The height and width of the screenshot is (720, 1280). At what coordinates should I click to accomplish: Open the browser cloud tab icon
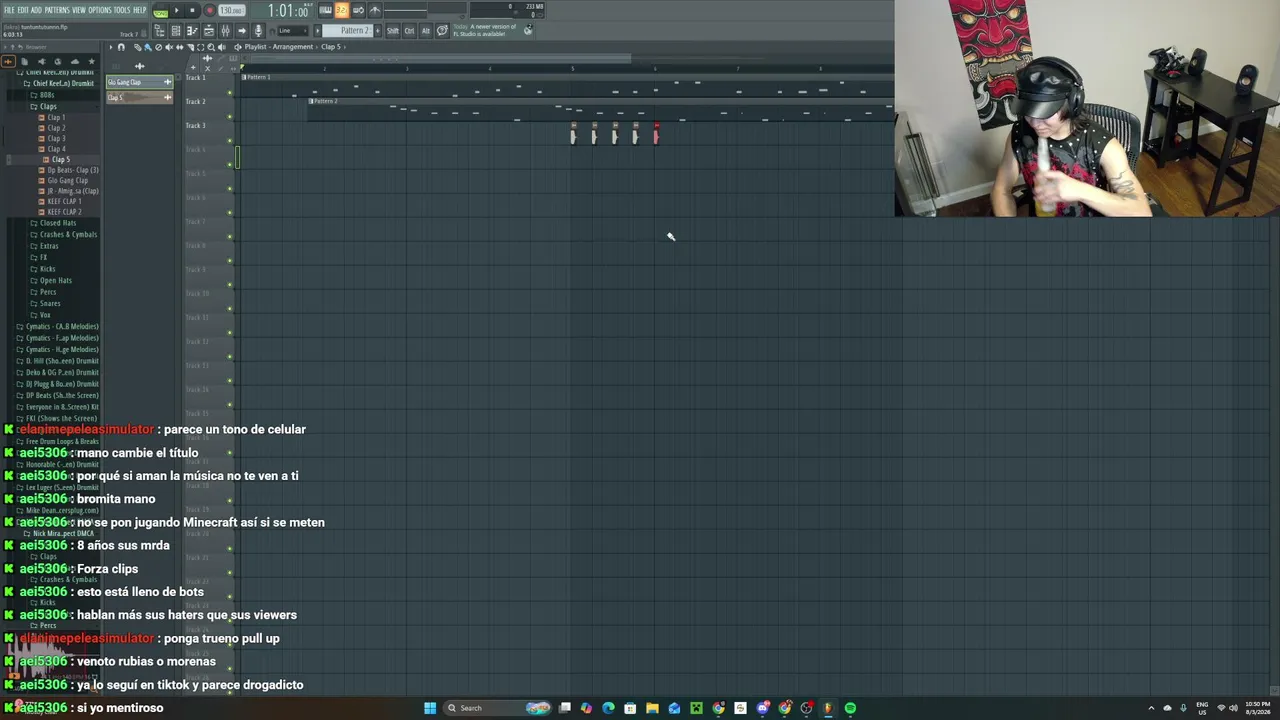(x=74, y=61)
